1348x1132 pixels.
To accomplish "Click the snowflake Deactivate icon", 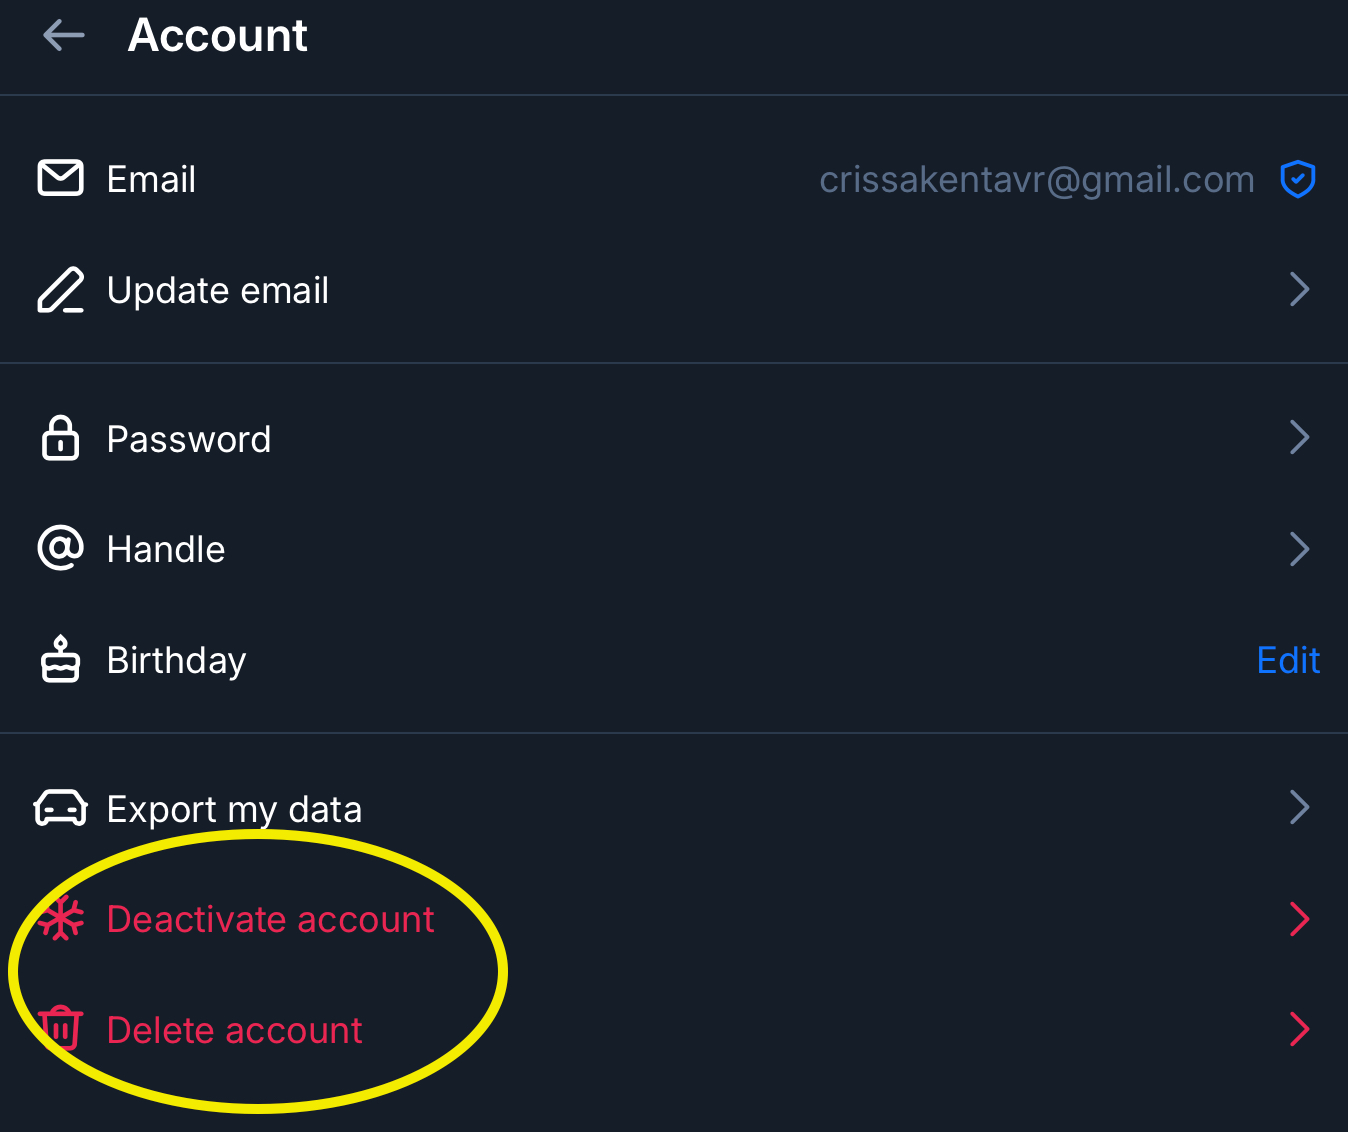I will [x=62, y=919].
